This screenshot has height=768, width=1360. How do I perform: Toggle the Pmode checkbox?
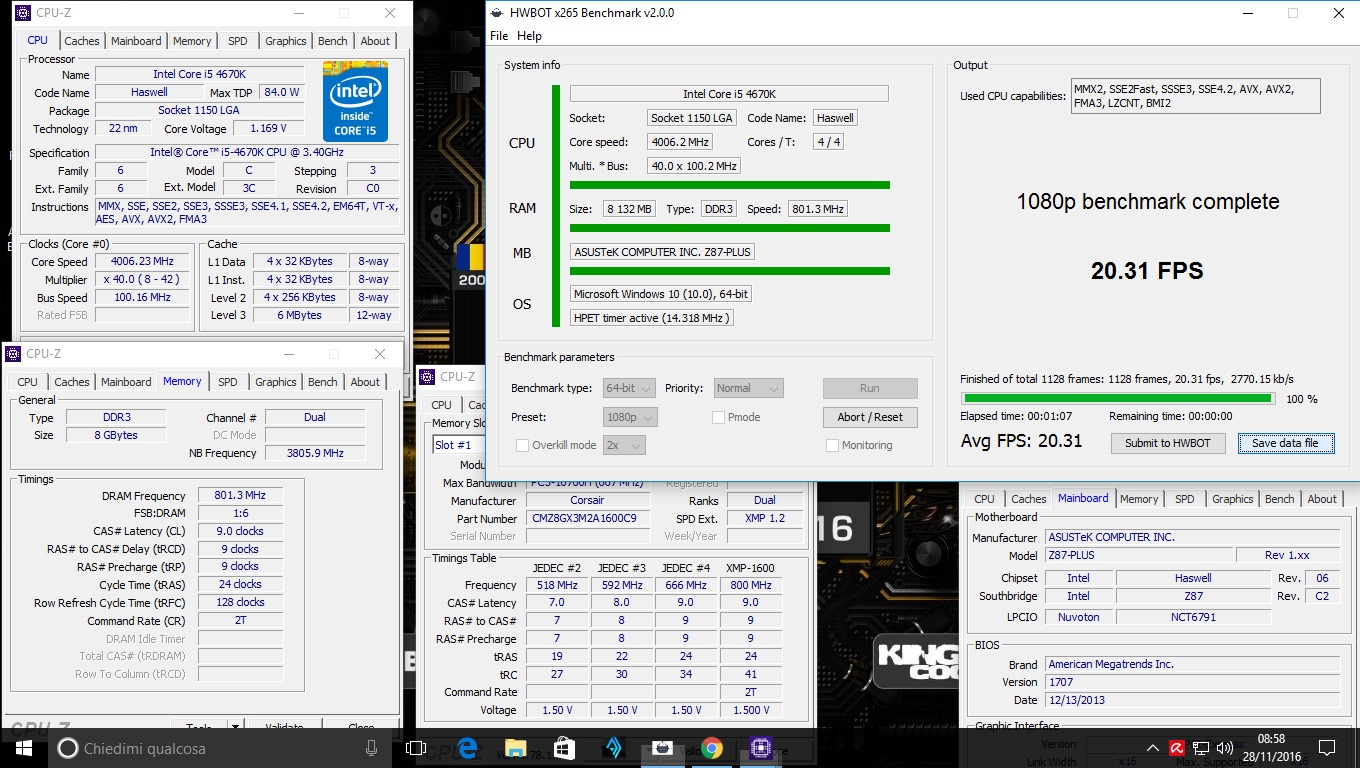point(718,417)
